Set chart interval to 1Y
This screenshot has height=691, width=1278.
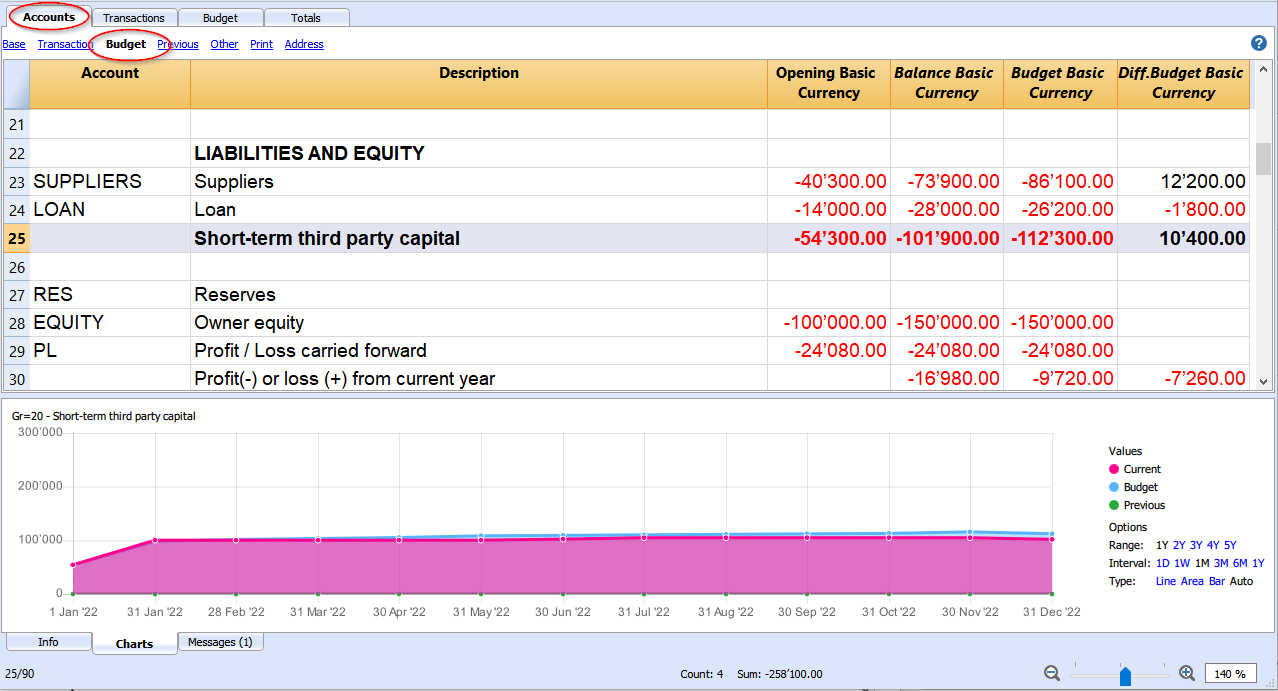[1258, 563]
